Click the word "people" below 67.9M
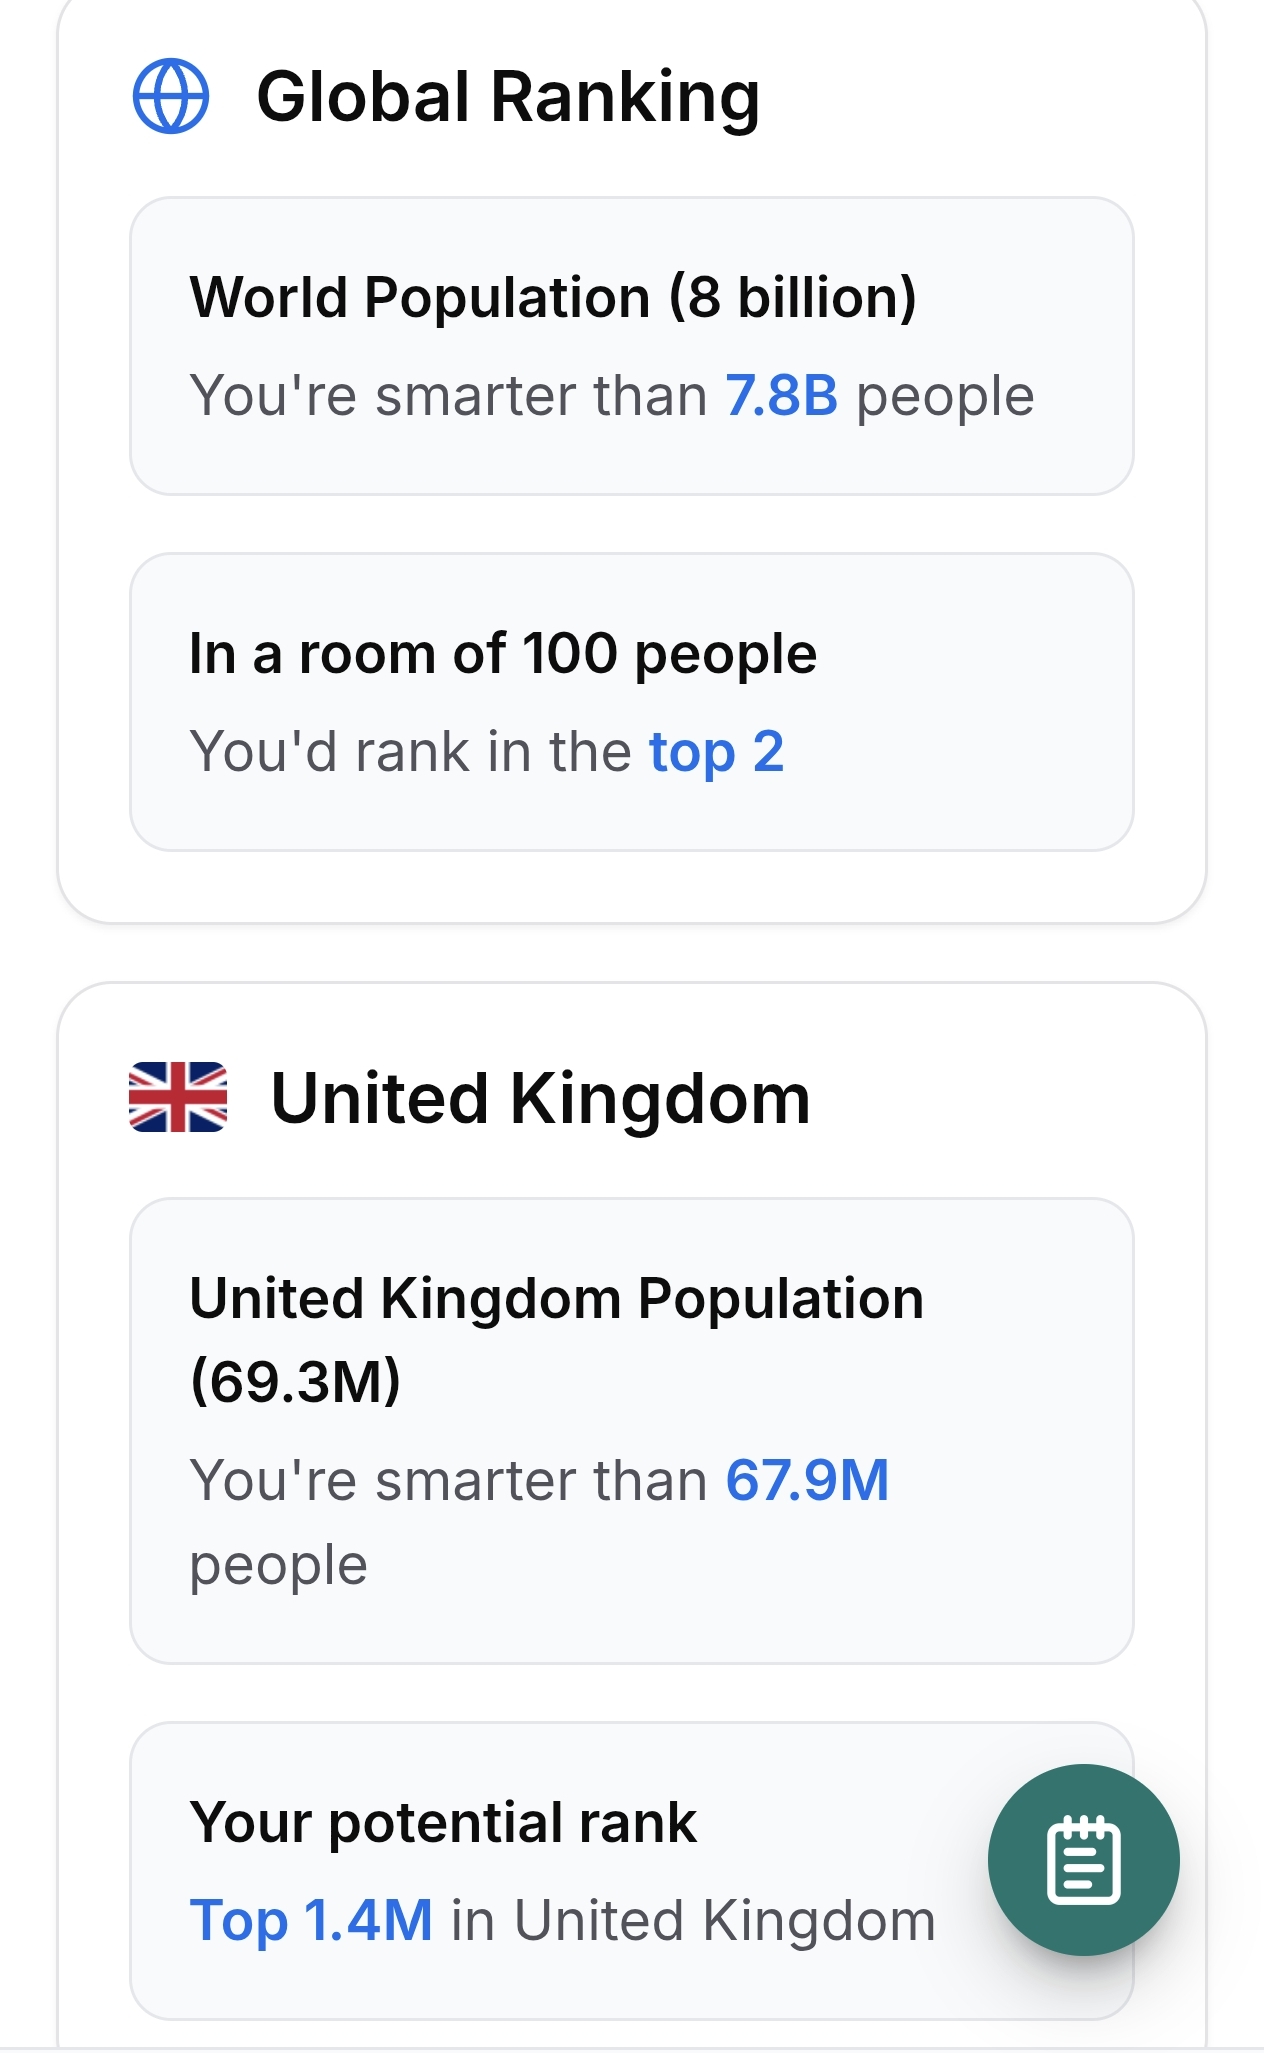Image resolution: width=1264 pixels, height=2053 pixels. click(x=279, y=1565)
